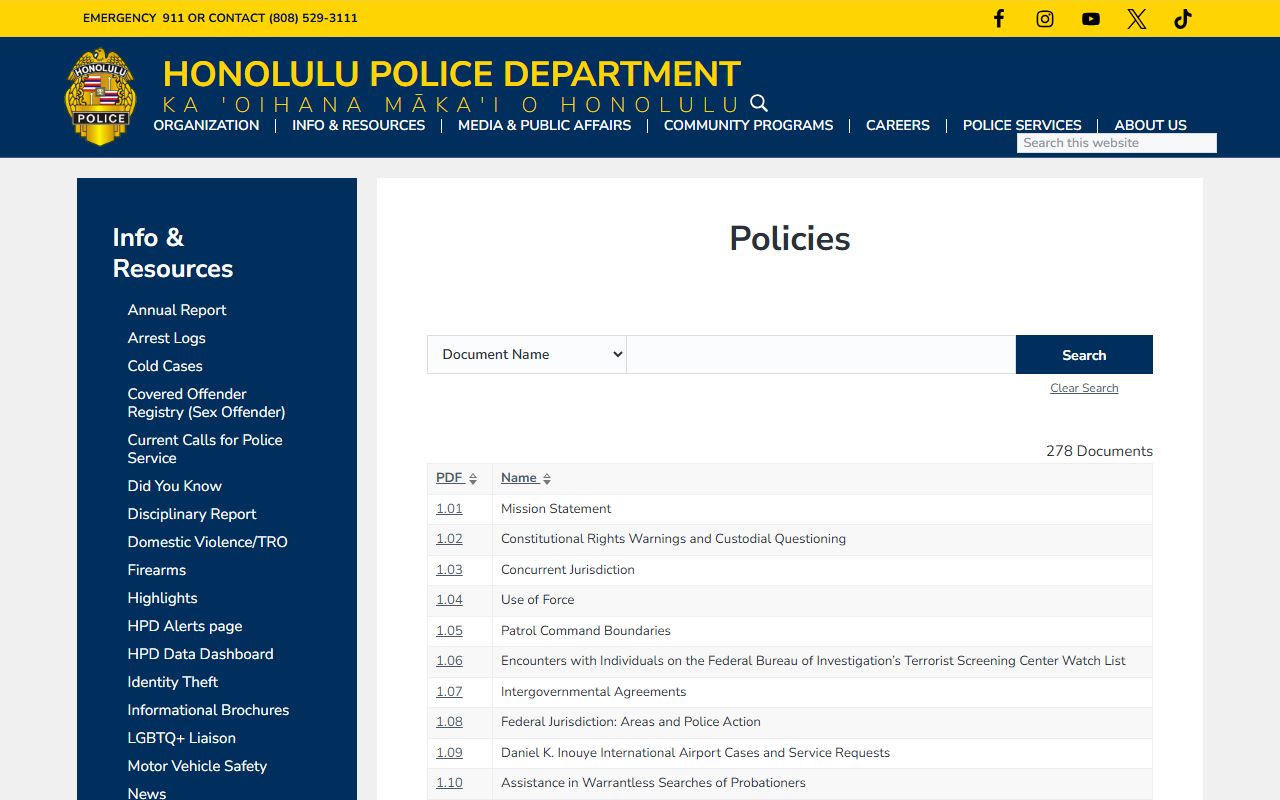Click the Honolulu Police badge logo
The width and height of the screenshot is (1280, 800).
click(x=101, y=97)
